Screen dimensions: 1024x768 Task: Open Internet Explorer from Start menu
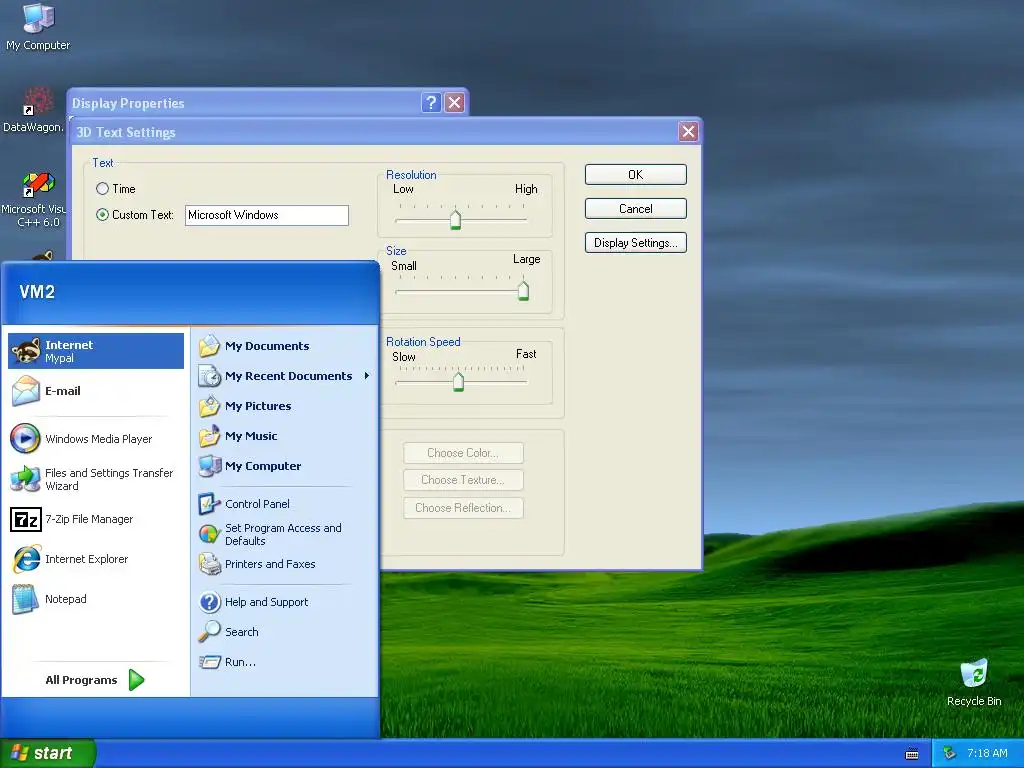[96, 559]
